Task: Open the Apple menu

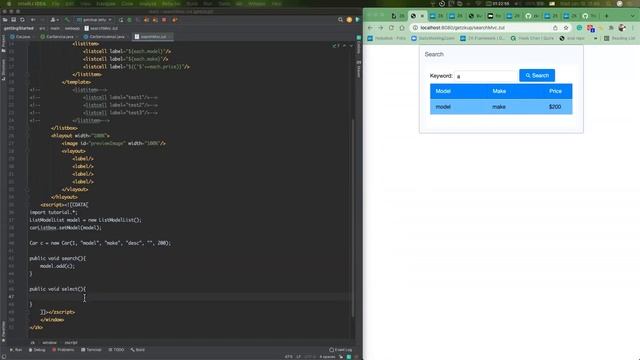Action: click(x=9, y=4)
